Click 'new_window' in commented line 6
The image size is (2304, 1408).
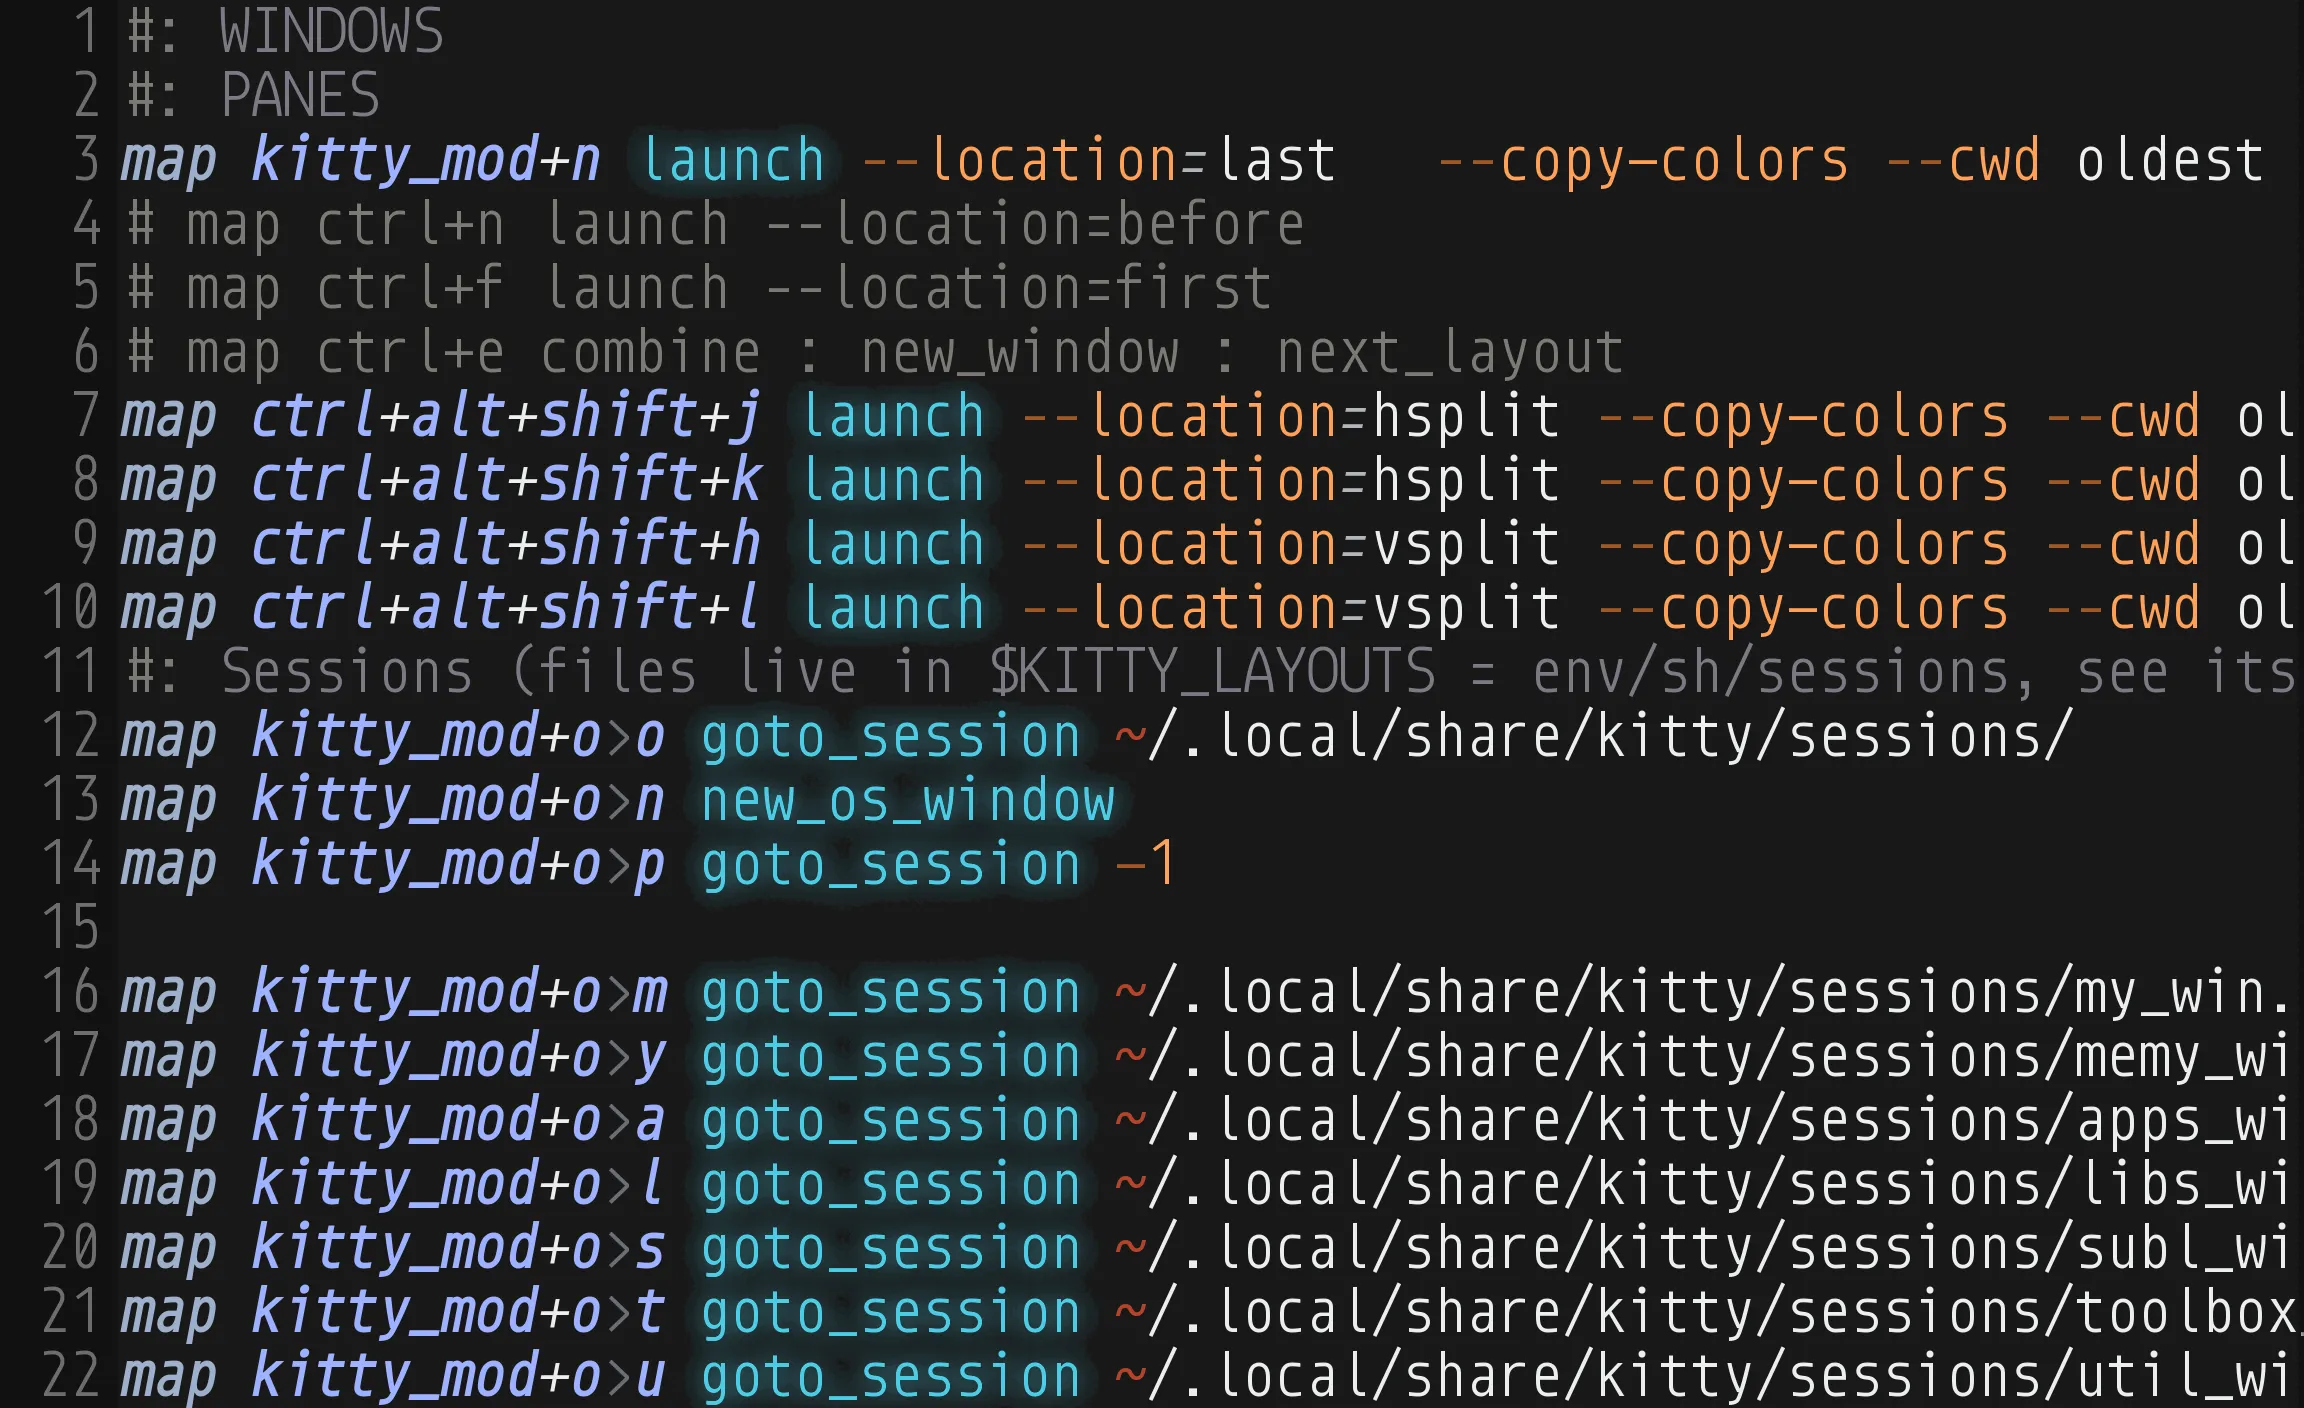(x=1020, y=353)
